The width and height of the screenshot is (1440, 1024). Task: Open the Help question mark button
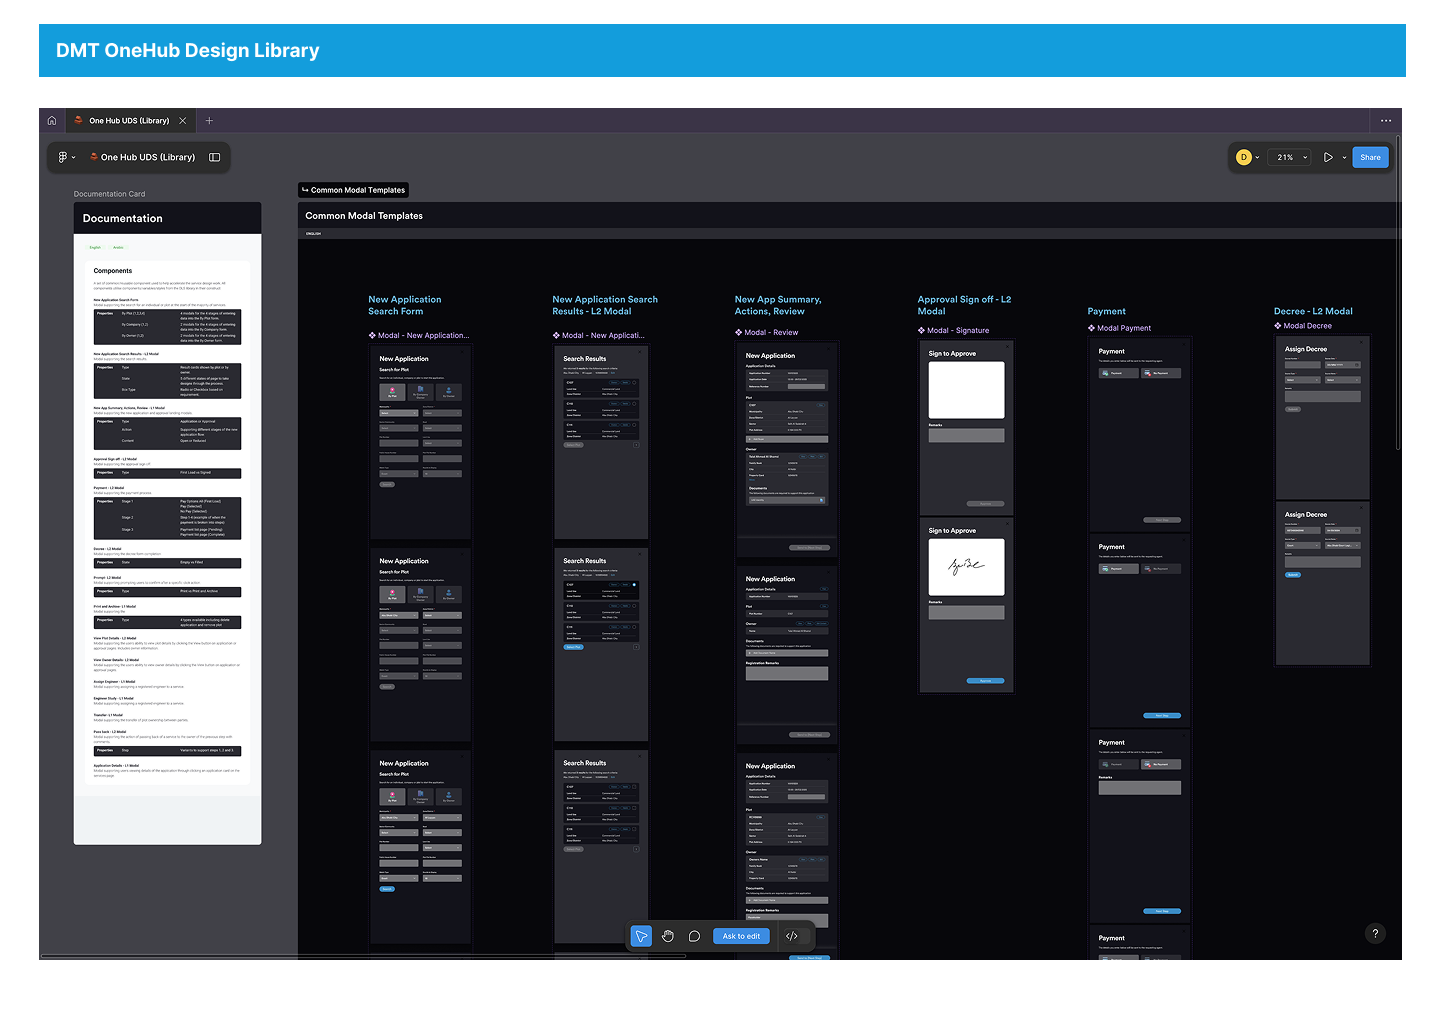[x=1375, y=933]
